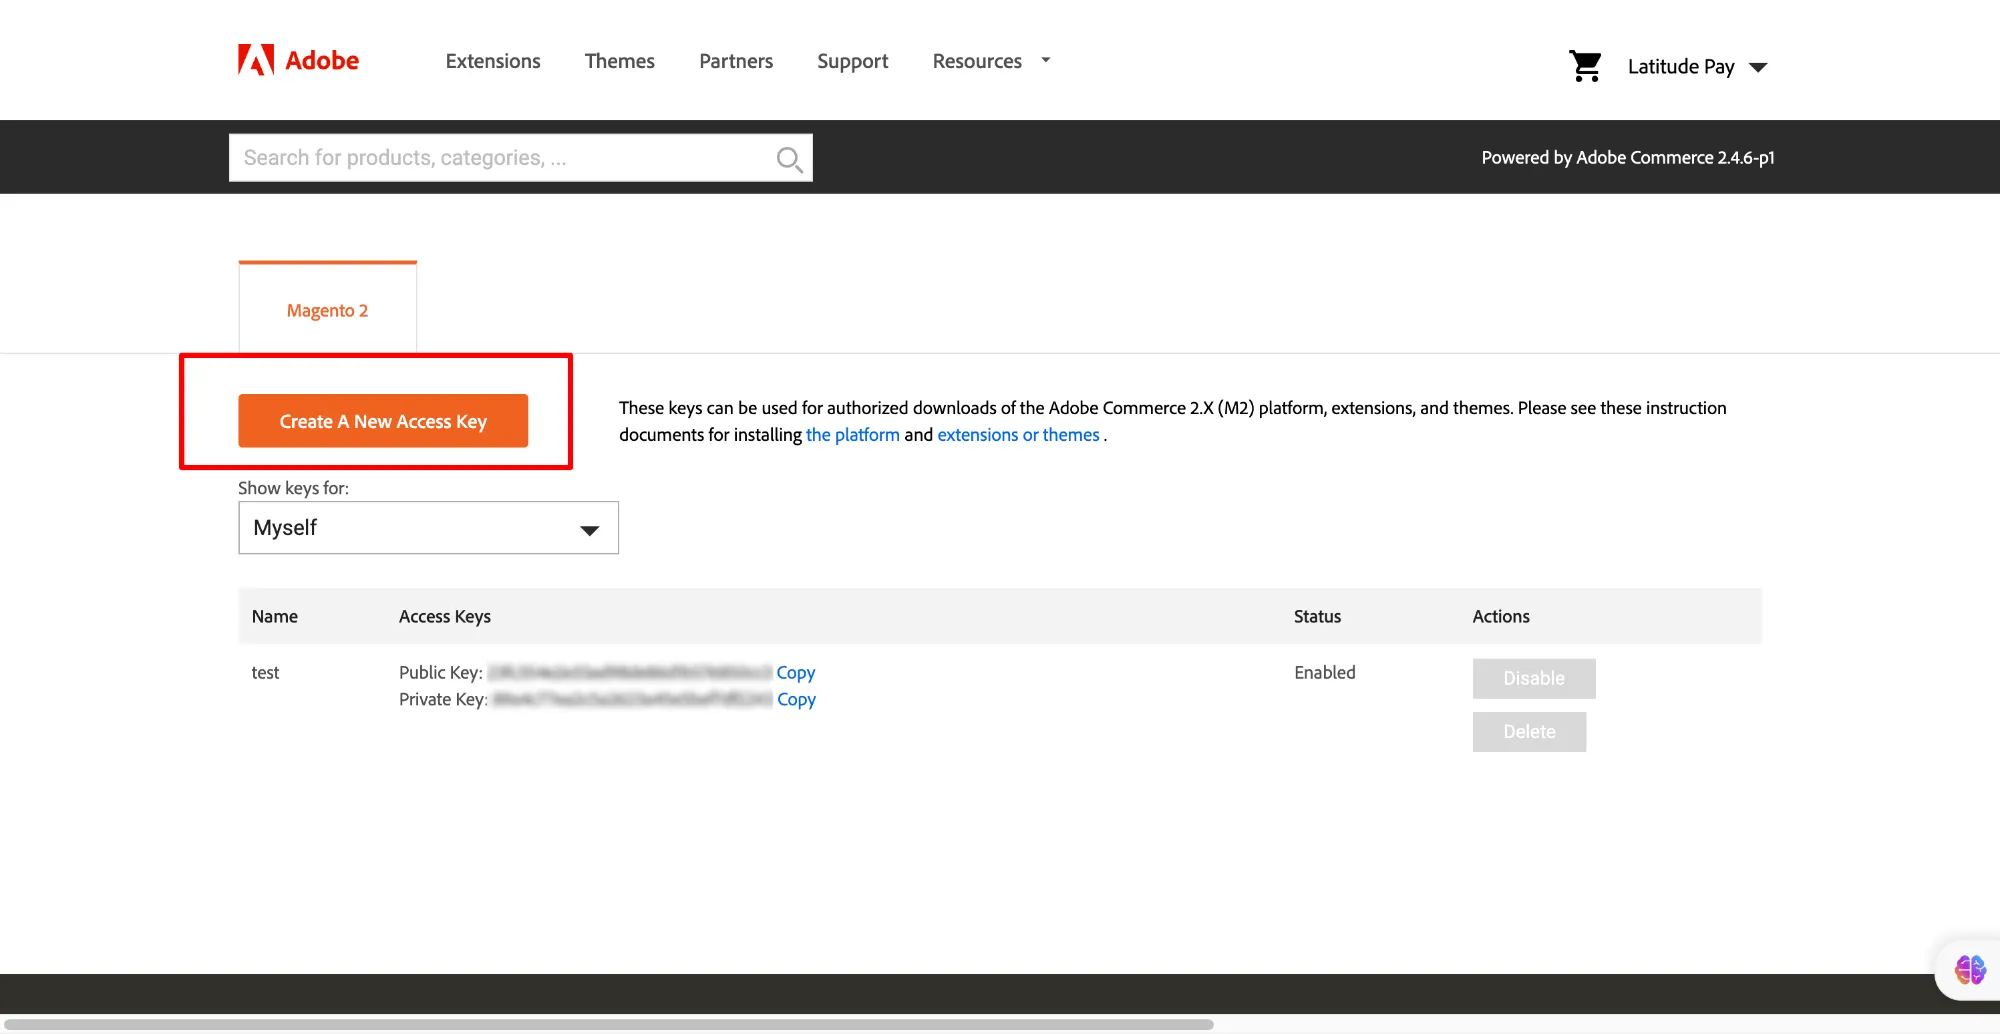Screen dimensions: 2000x1034
Task: Open 'the platform' instructions link
Action: (853, 435)
